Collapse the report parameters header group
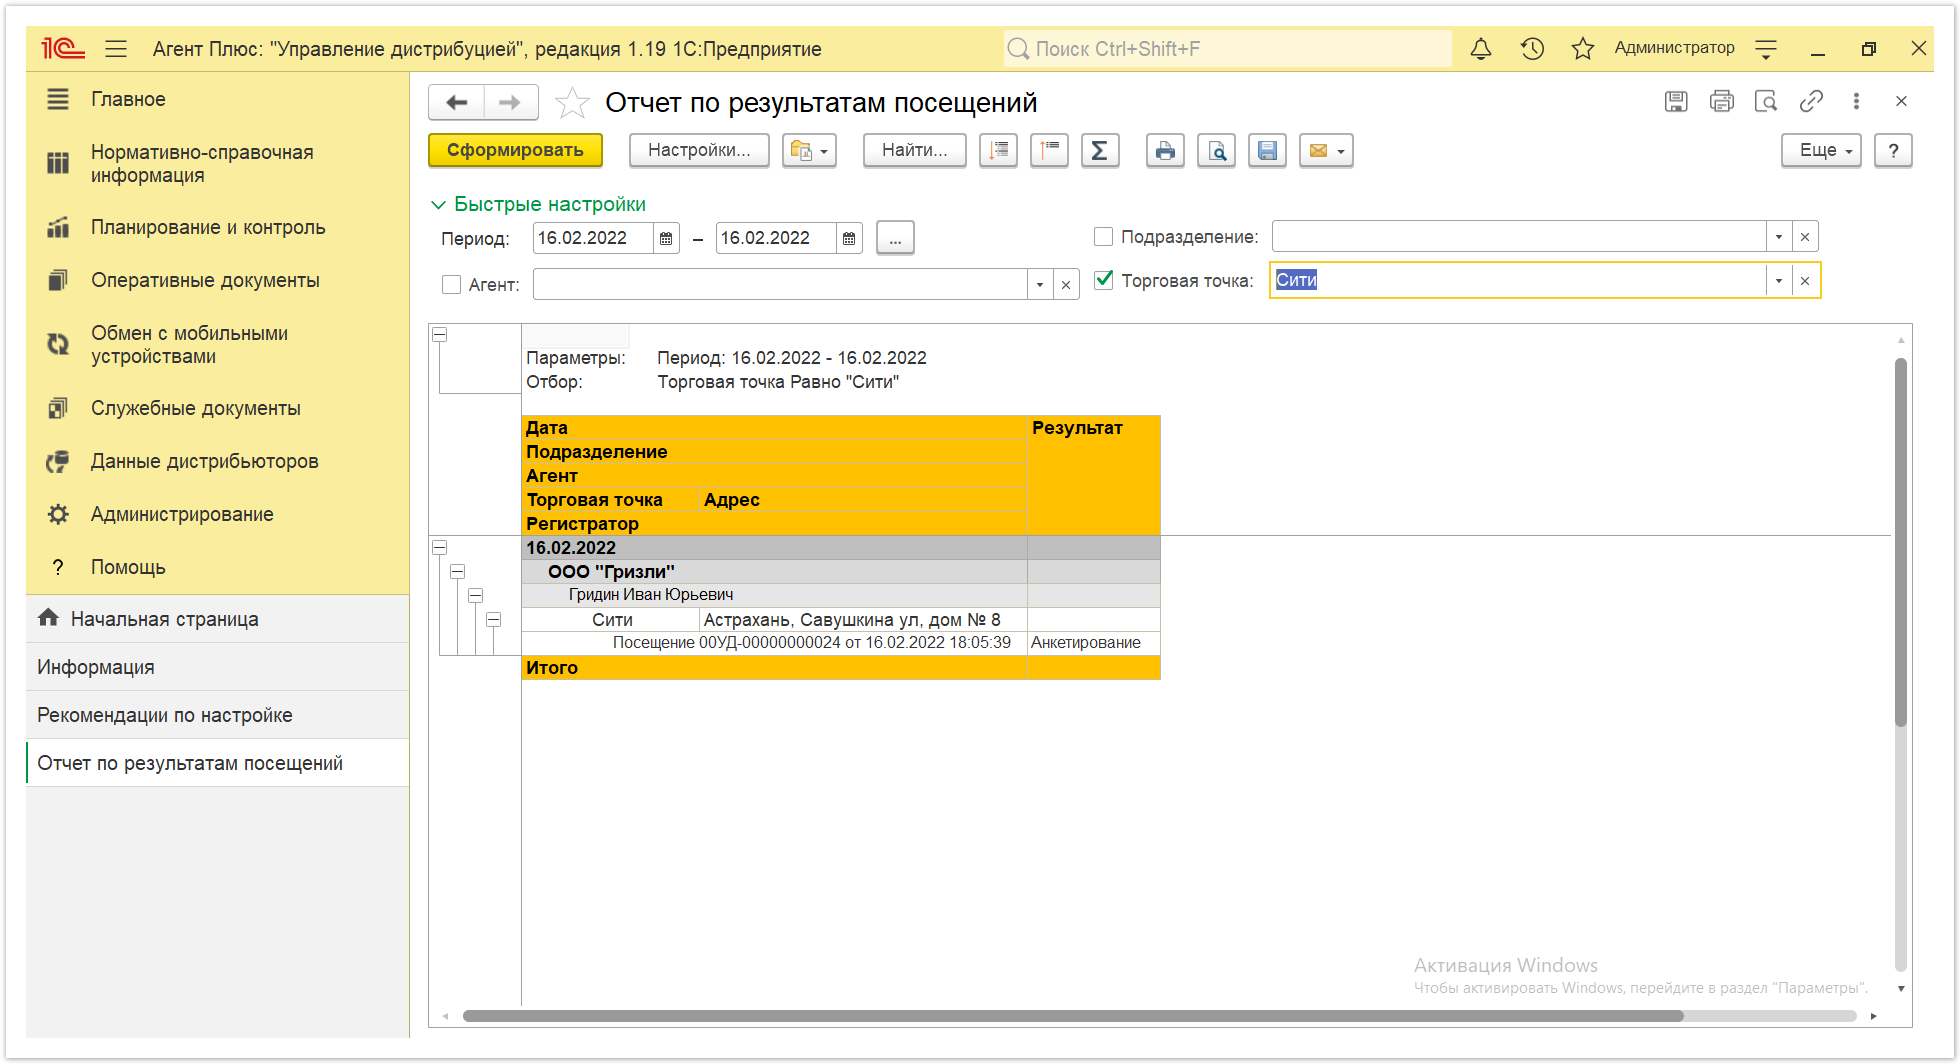The image size is (1960, 1064). 439,335
